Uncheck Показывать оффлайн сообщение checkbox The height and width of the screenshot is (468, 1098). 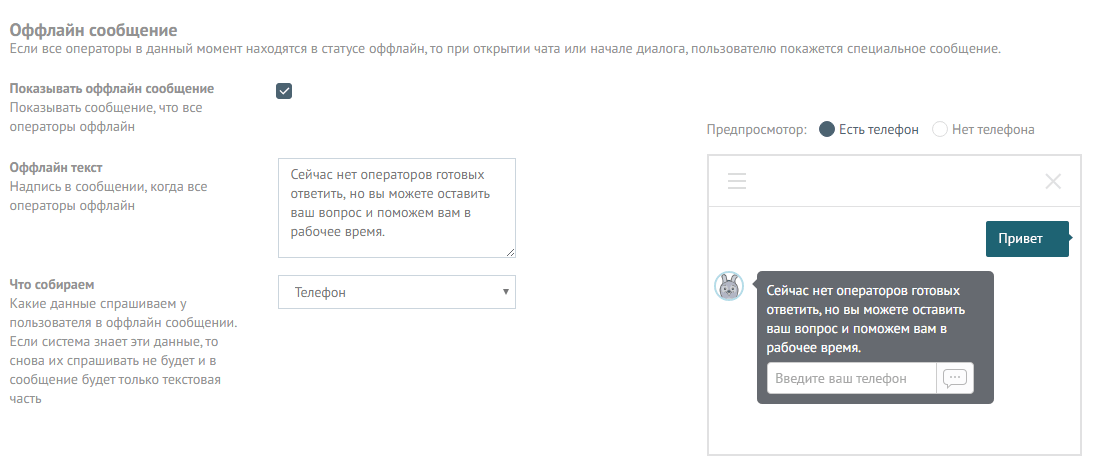284,91
